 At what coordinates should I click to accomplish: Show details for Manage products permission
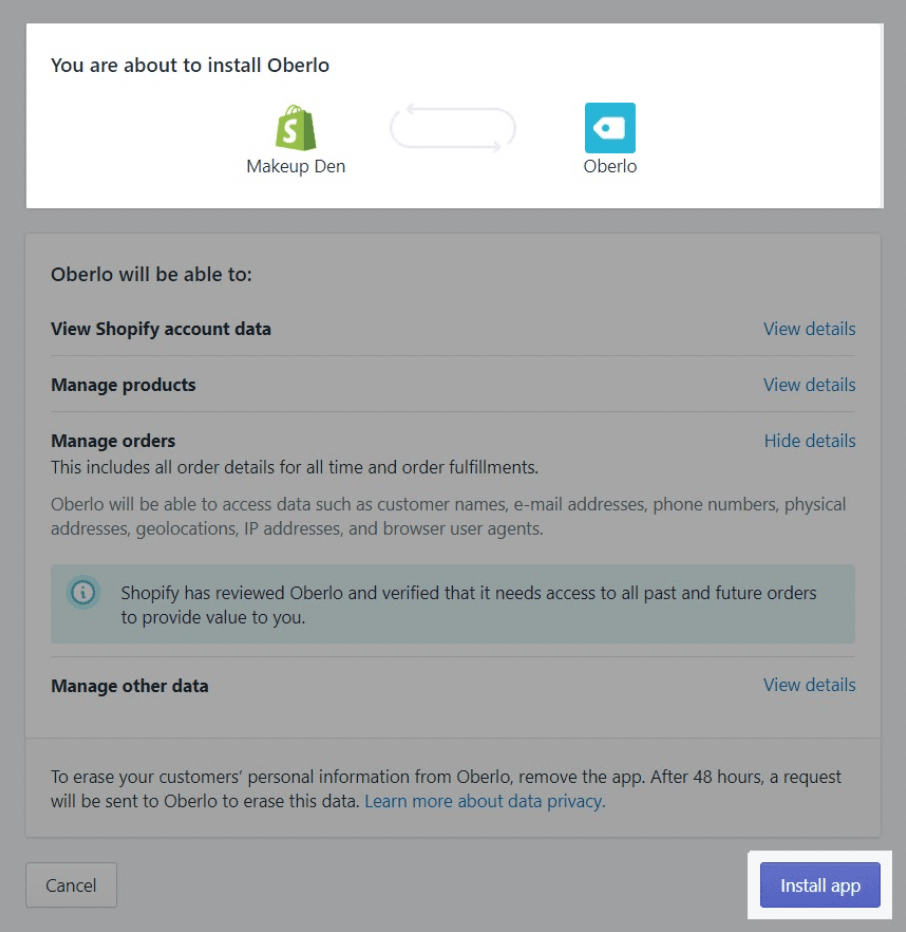[x=809, y=385]
